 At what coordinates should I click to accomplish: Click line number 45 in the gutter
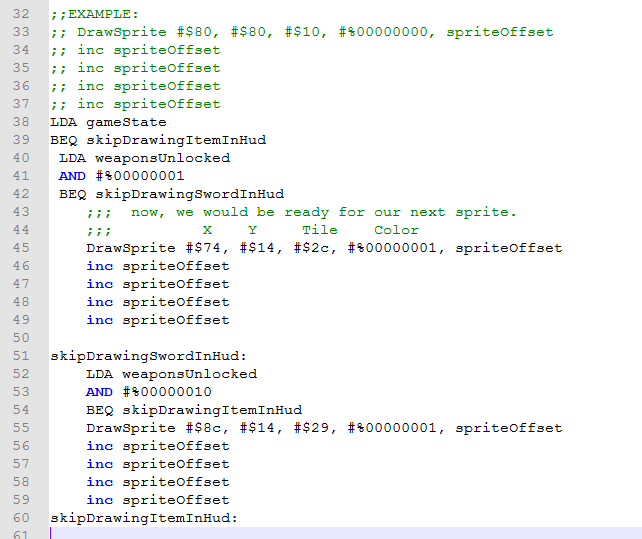click(21, 248)
